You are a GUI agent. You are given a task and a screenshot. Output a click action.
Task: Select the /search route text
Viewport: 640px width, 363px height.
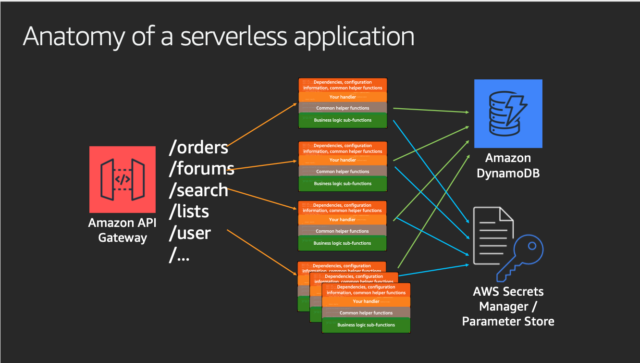coord(198,190)
